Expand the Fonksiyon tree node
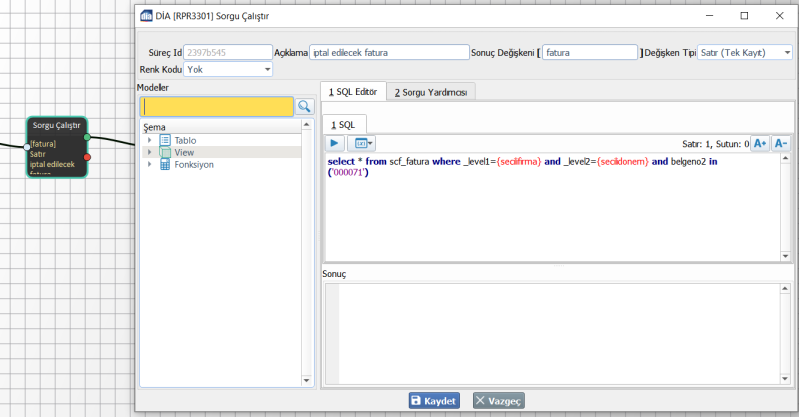 pyautogui.click(x=150, y=164)
